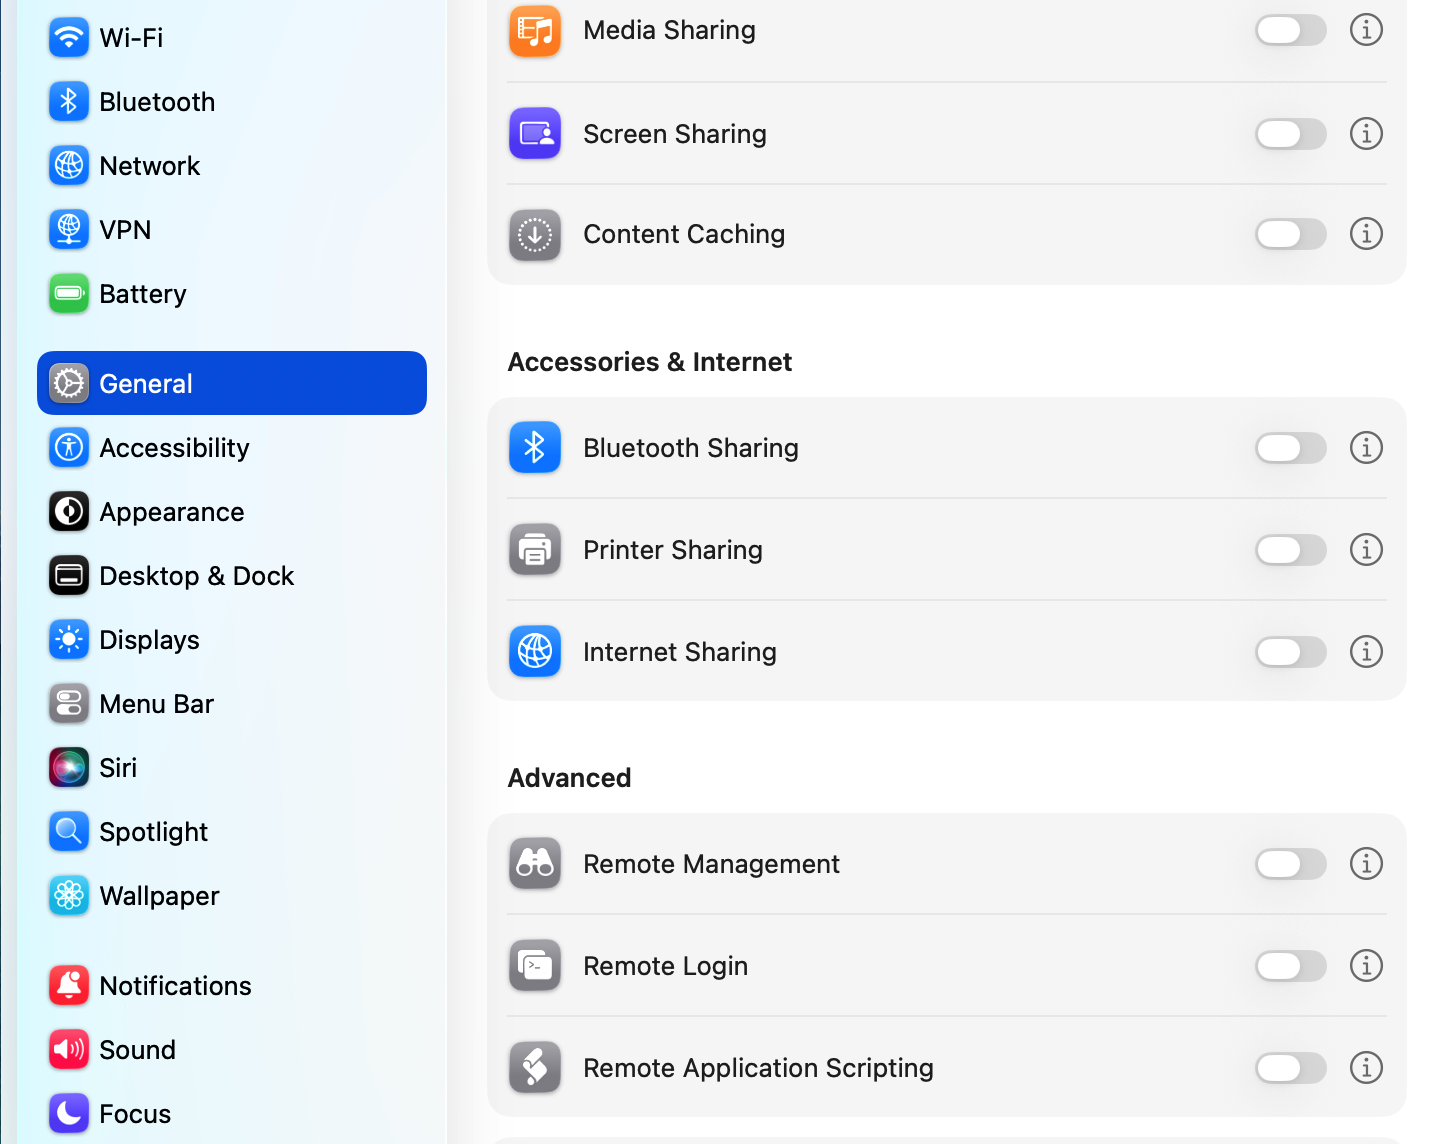
Task: Enable Internet Sharing switch
Action: [x=1290, y=652]
